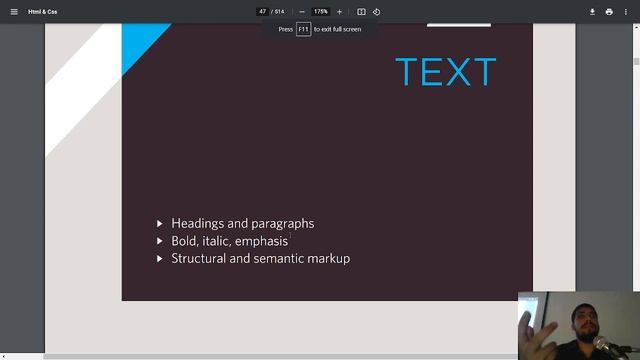Image resolution: width=640 pixels, height=360 pixels.
Task: Click the scroll up arrow on the right
Action: coord(636,27)
